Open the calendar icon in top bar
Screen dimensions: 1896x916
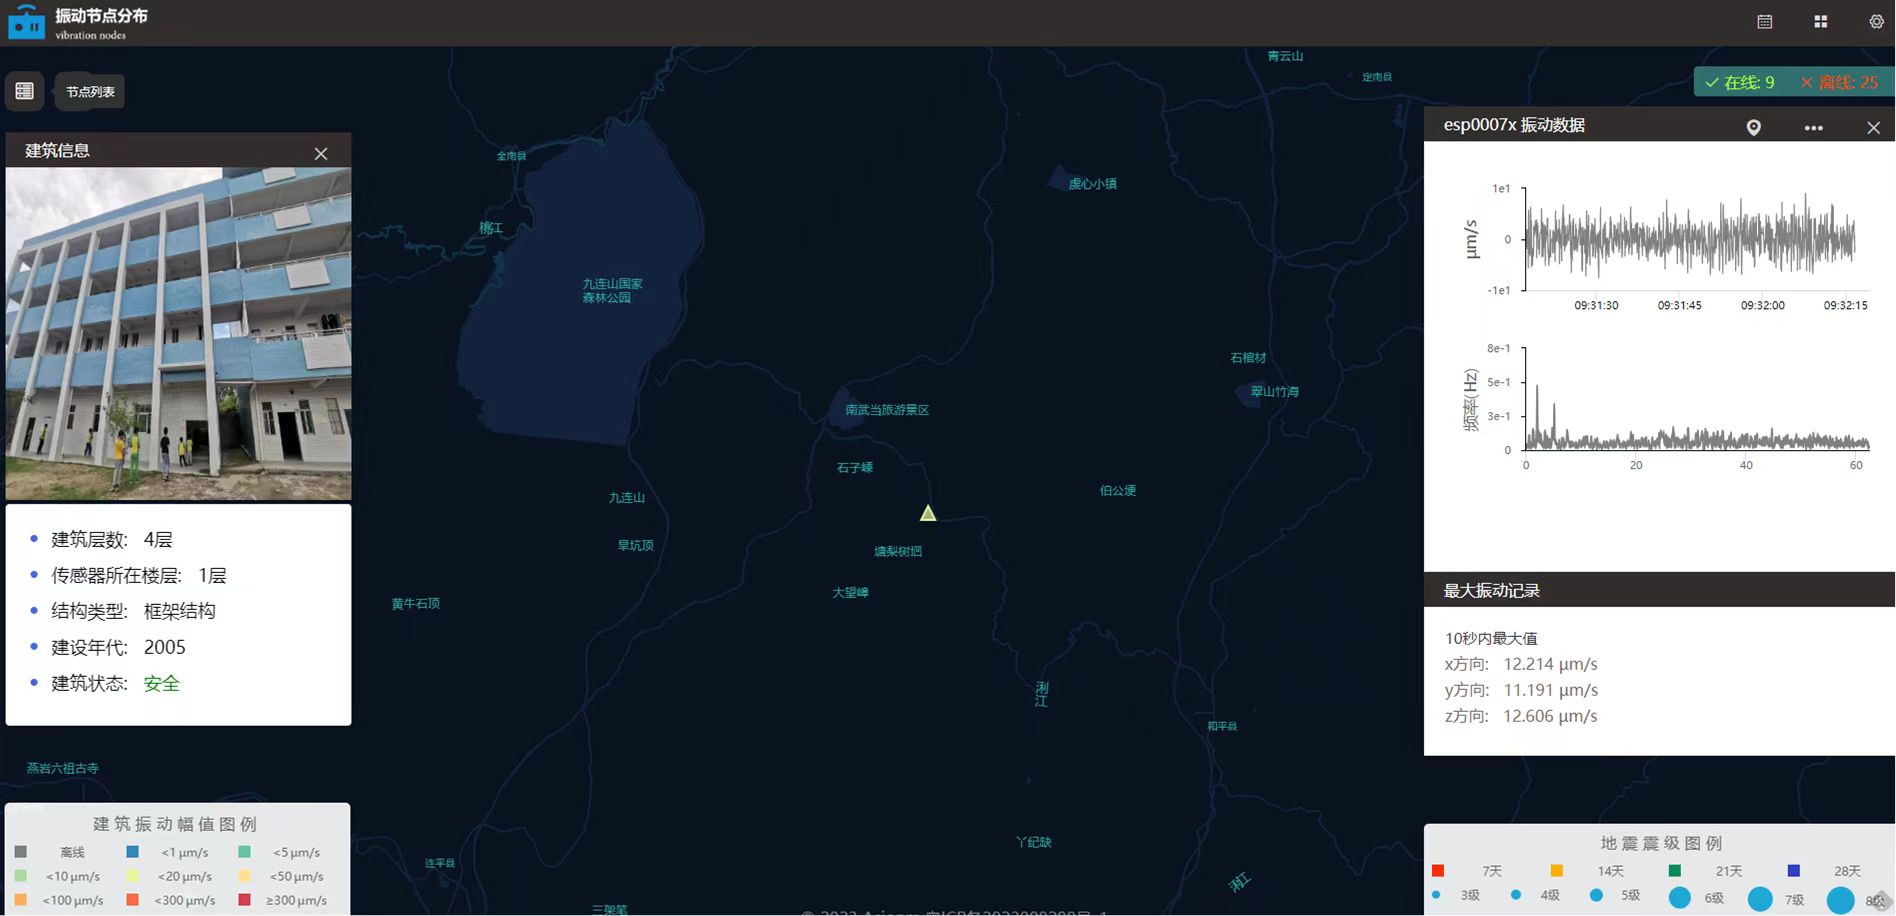(1764, 22)
